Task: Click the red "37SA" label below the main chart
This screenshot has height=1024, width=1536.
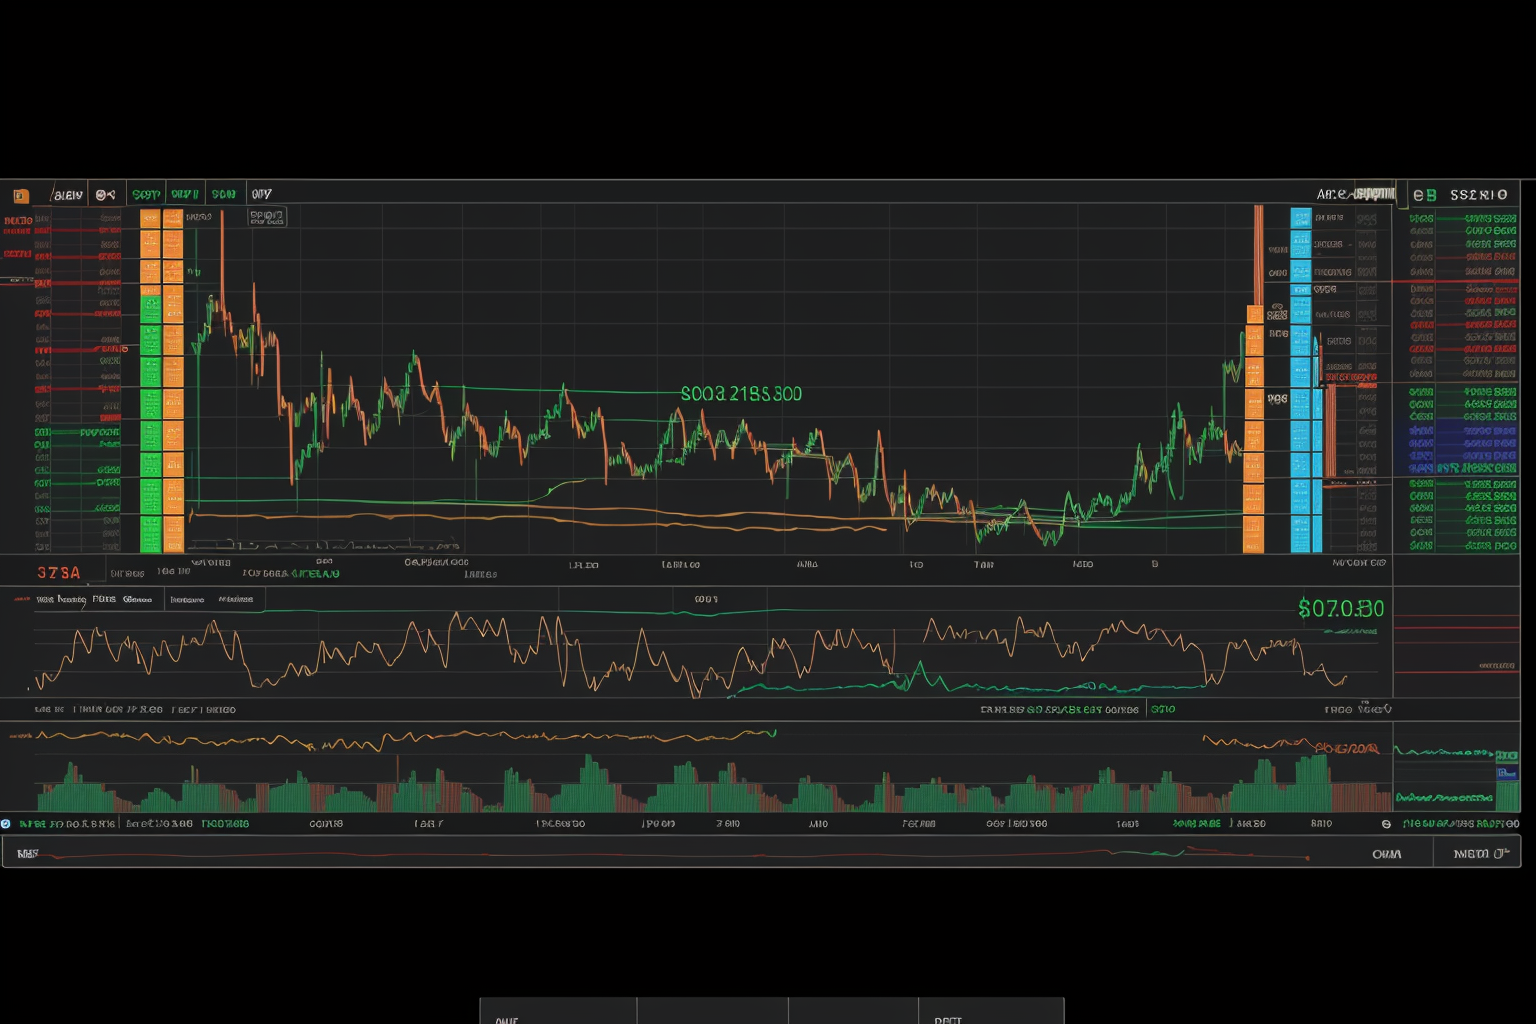Action: pos(58,573)
